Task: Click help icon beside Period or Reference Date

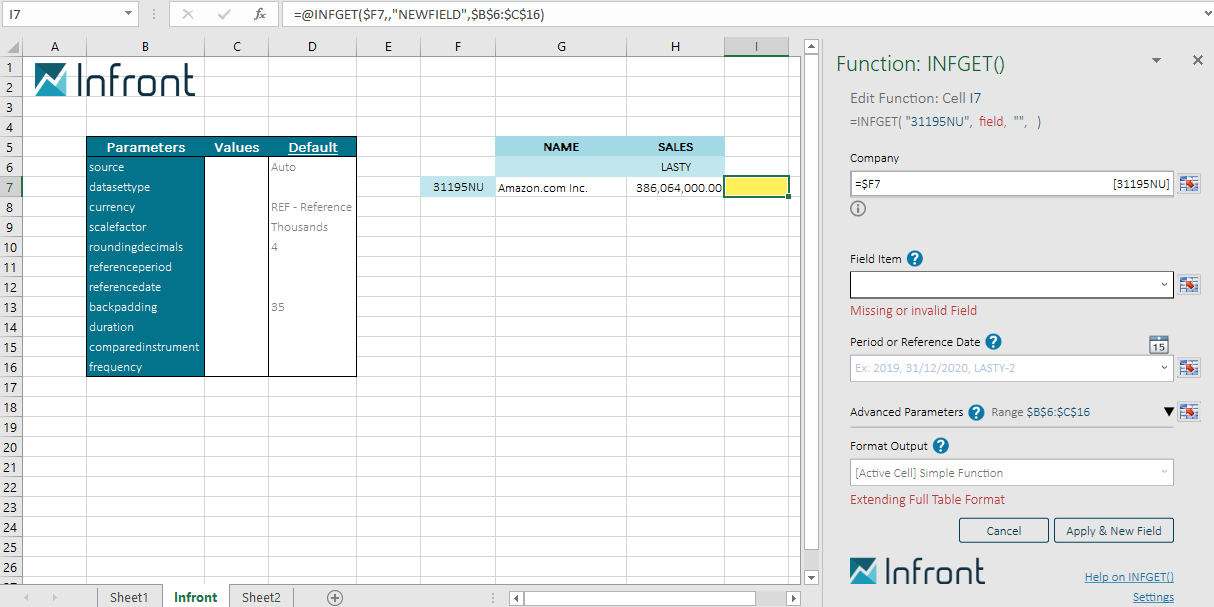Action: [993, 341]
